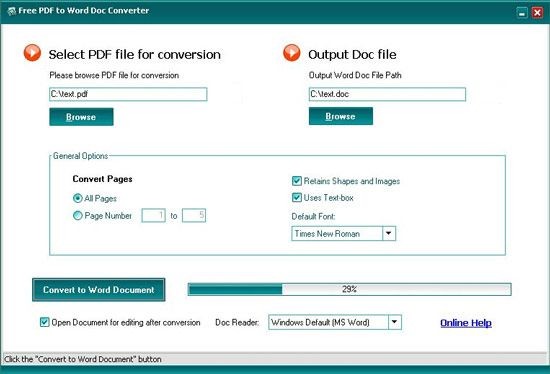
Task: Click the General Options group label
Action: tap(80, 156)
